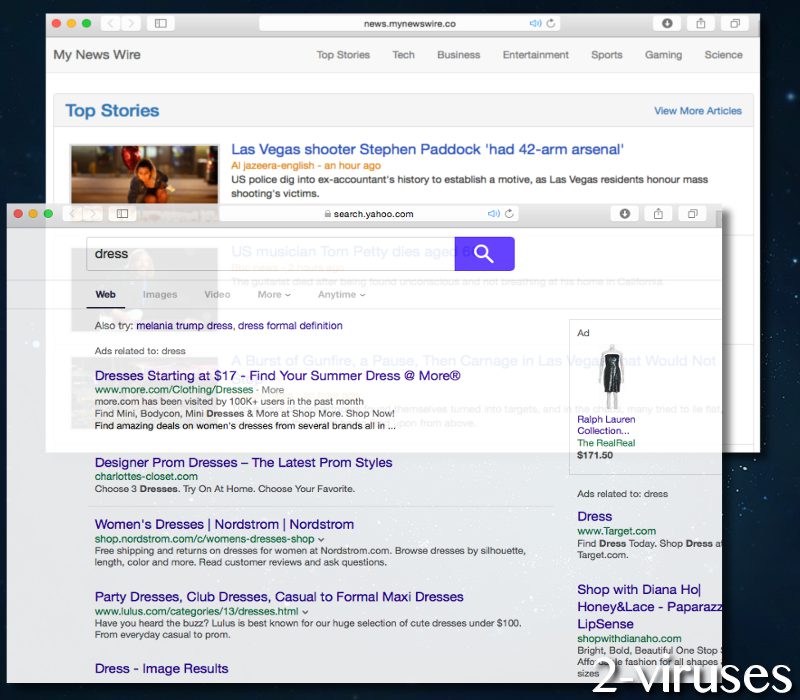Show all open tabs with the tab overview icon
This screenshot has width=800, height=700.
point(691,213)
